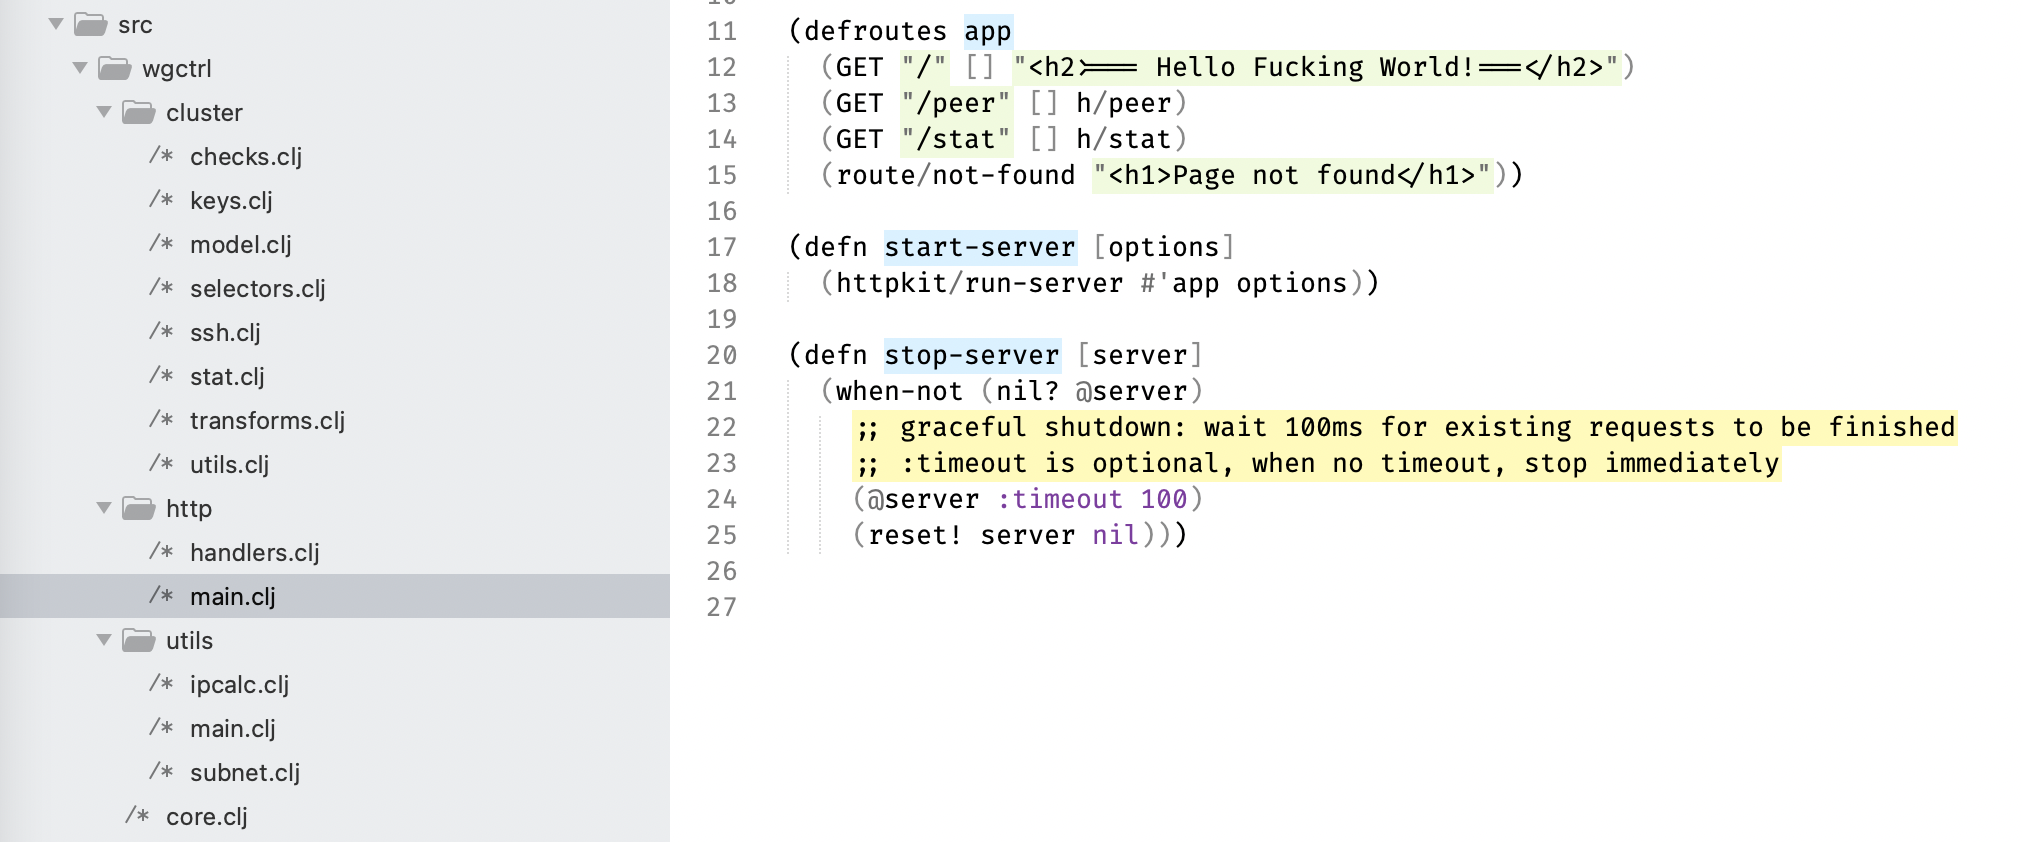Click the "/stat" route string
The image size is (2022, 842).
click(955, 139)
